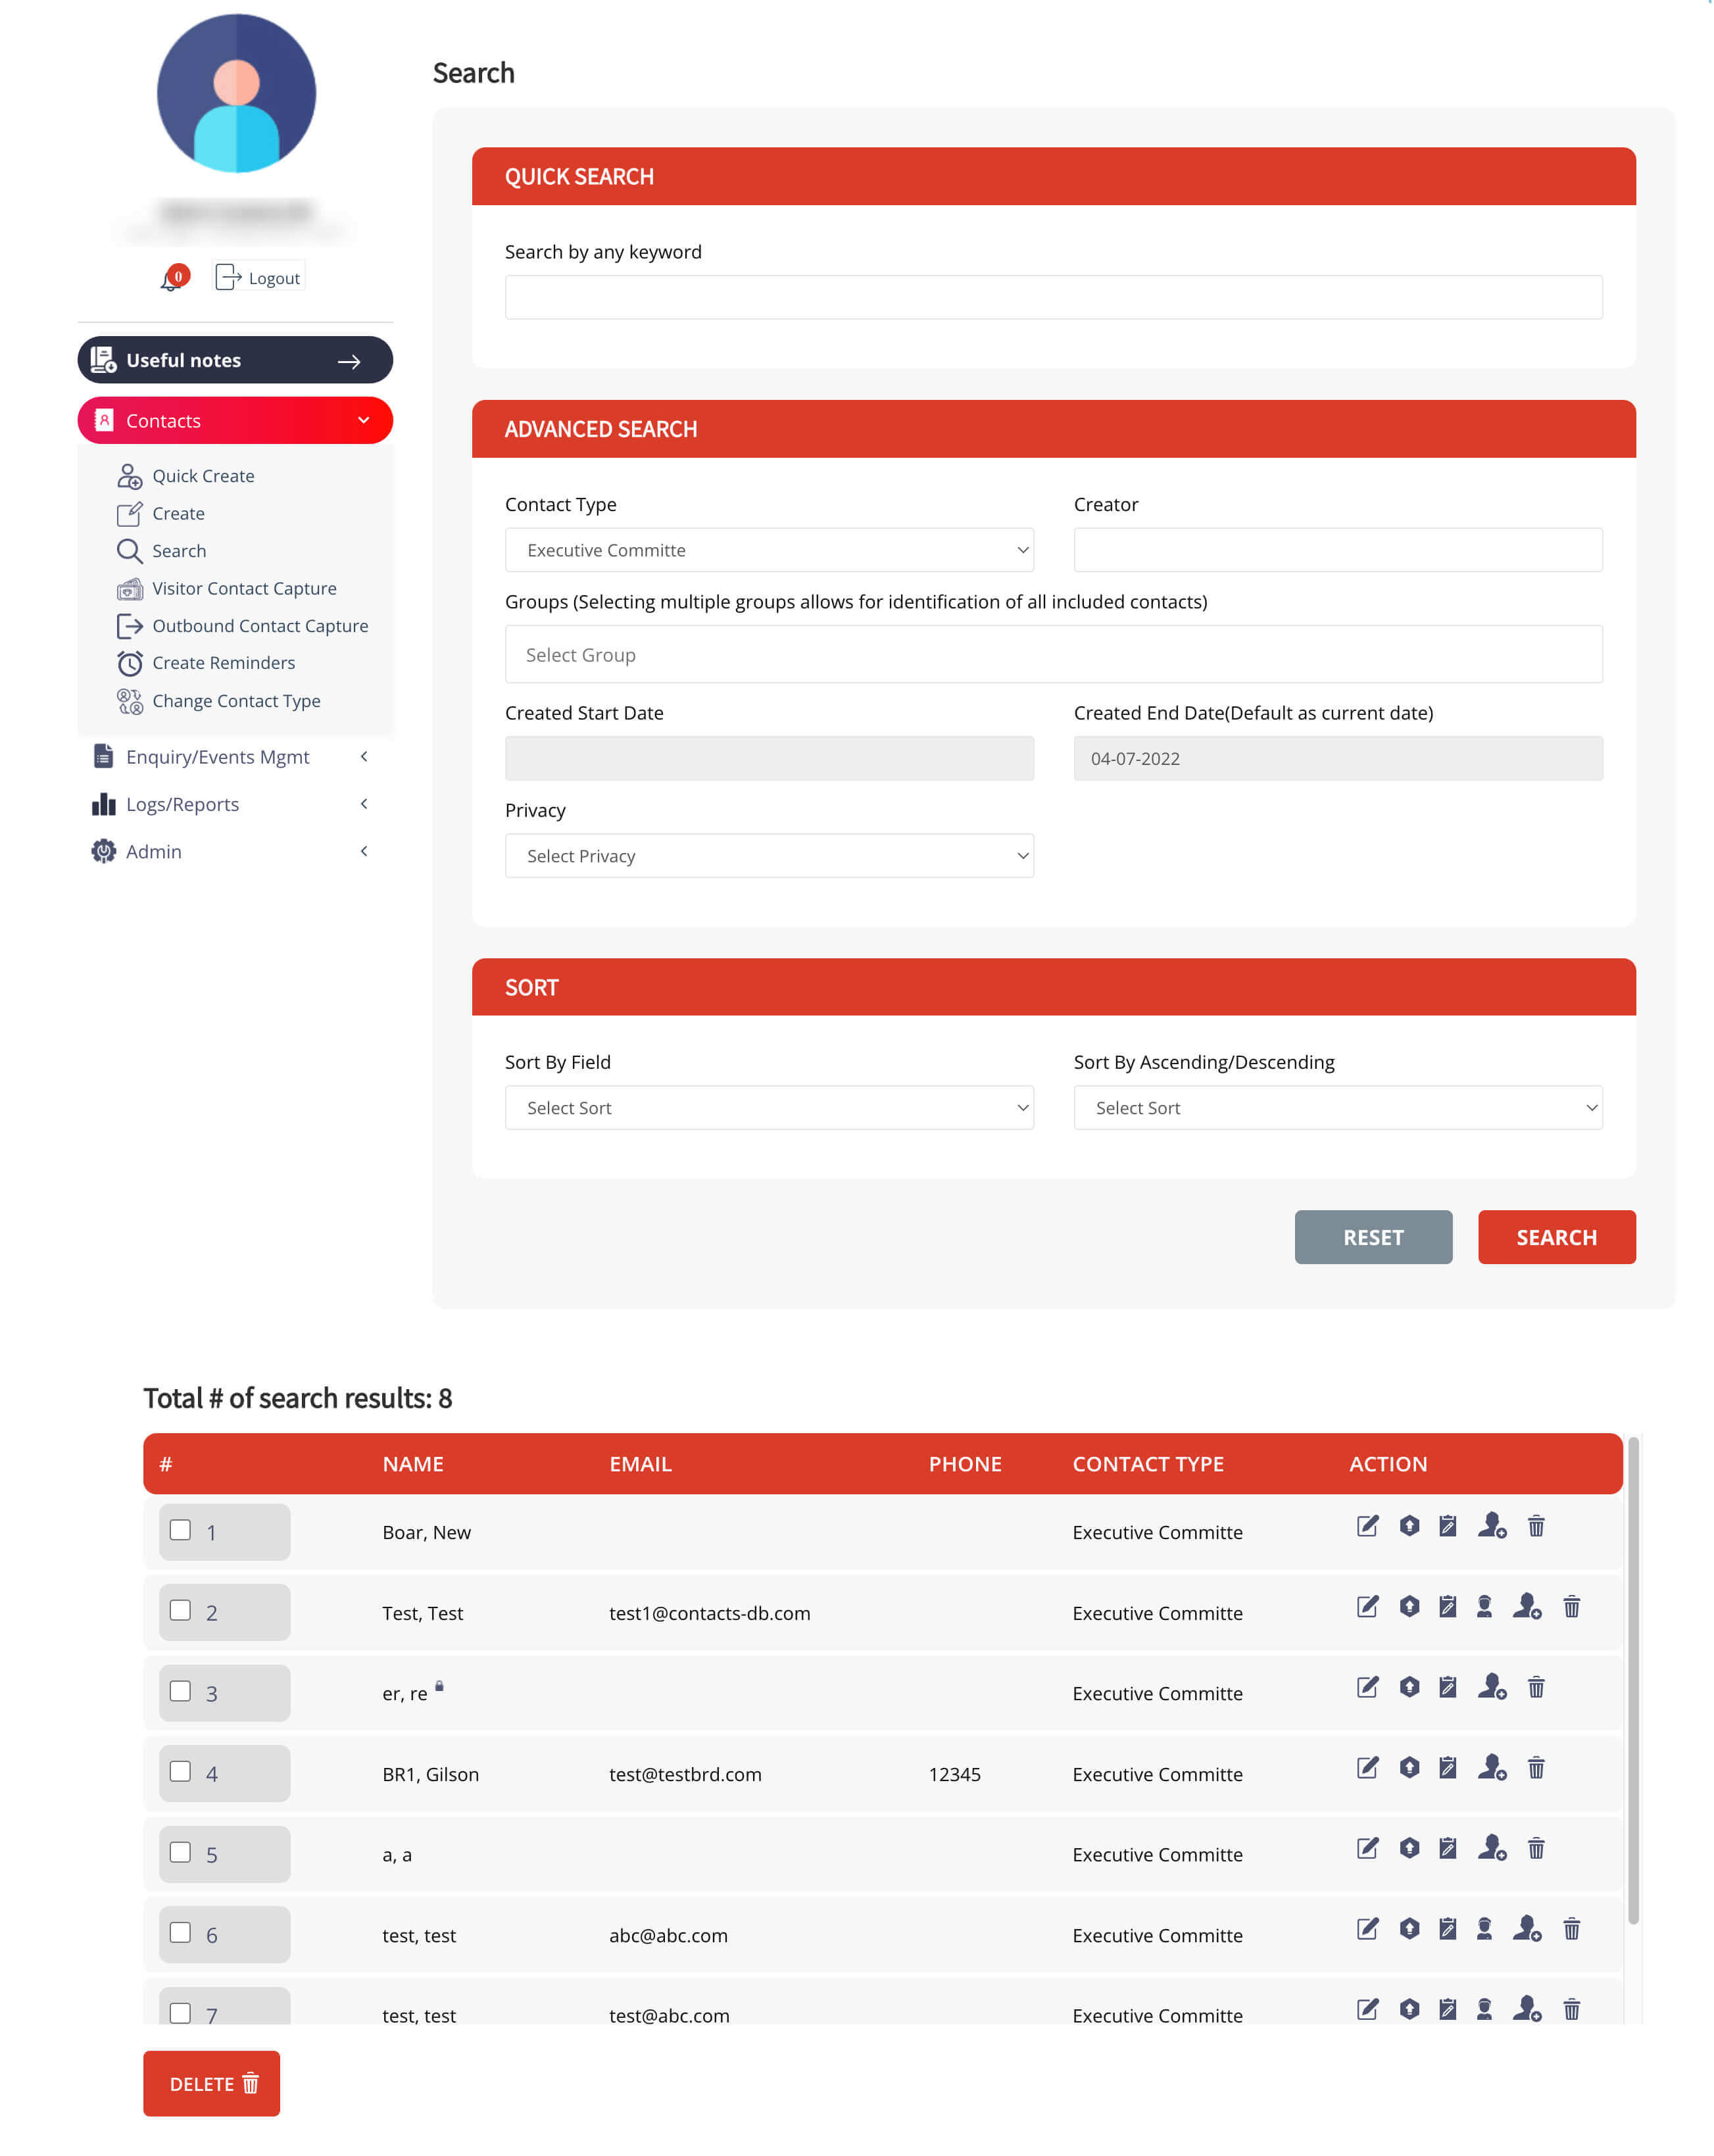Viewport: 1714px width, 2156px height.
Task: Click the RESET button
Action: (x=1373, y=1237)
